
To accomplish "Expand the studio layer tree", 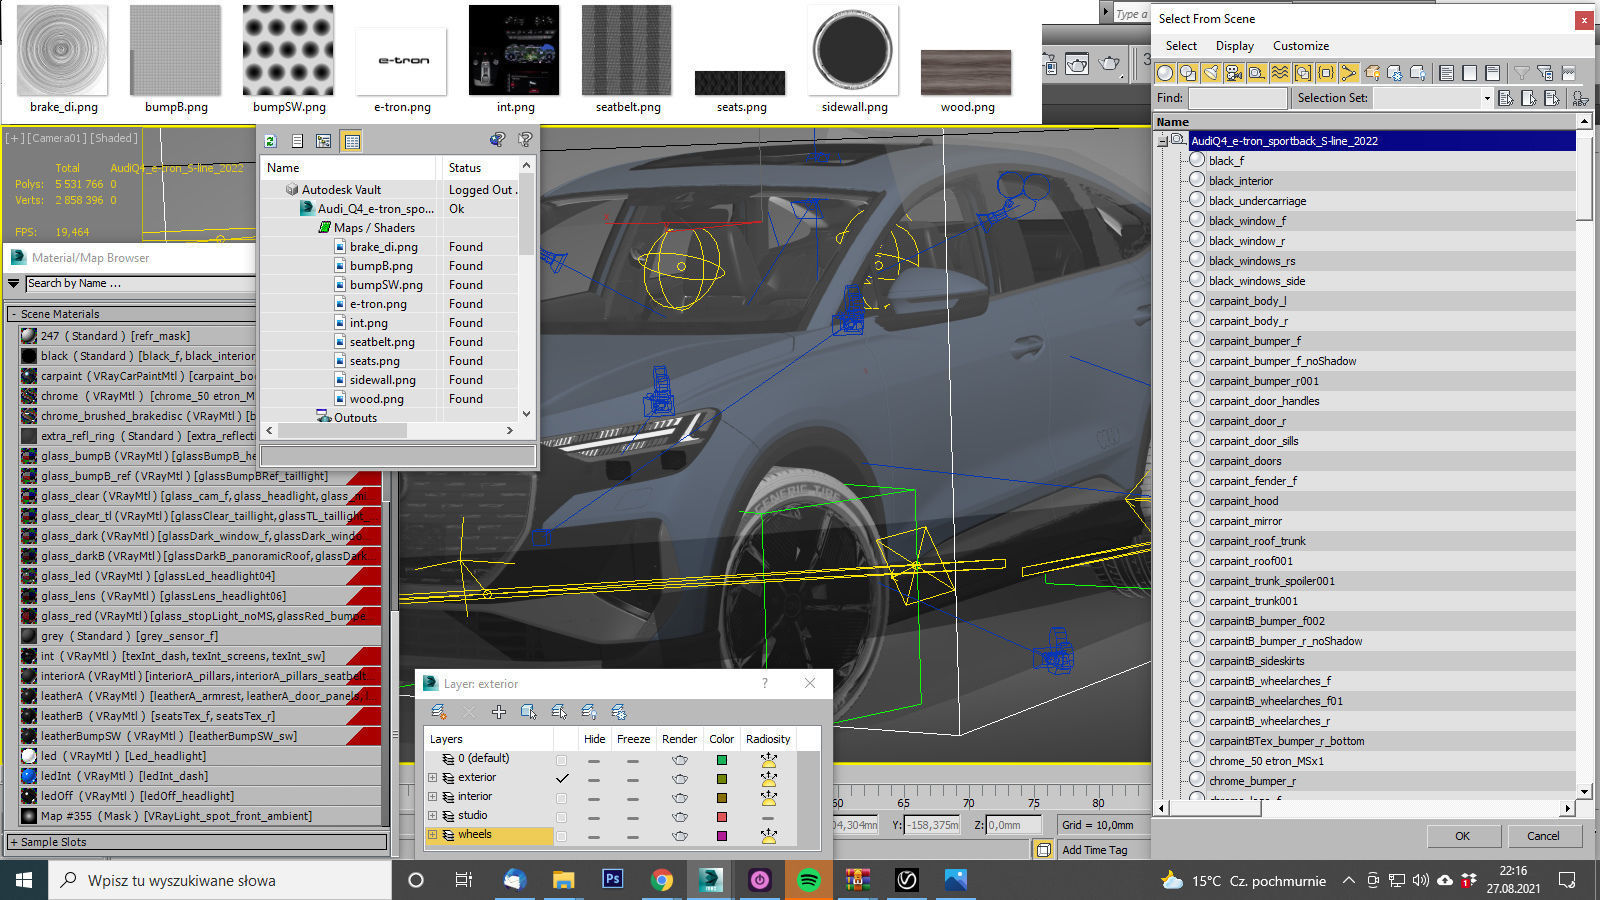I will (433, 816).
